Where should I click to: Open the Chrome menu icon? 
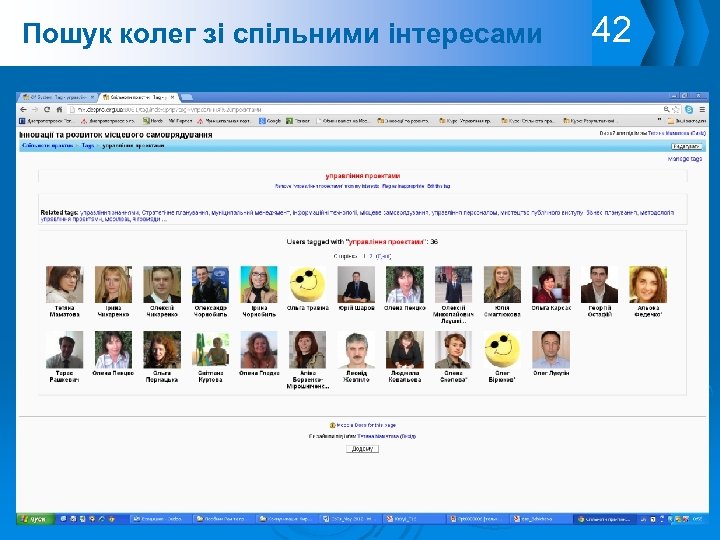702,110
